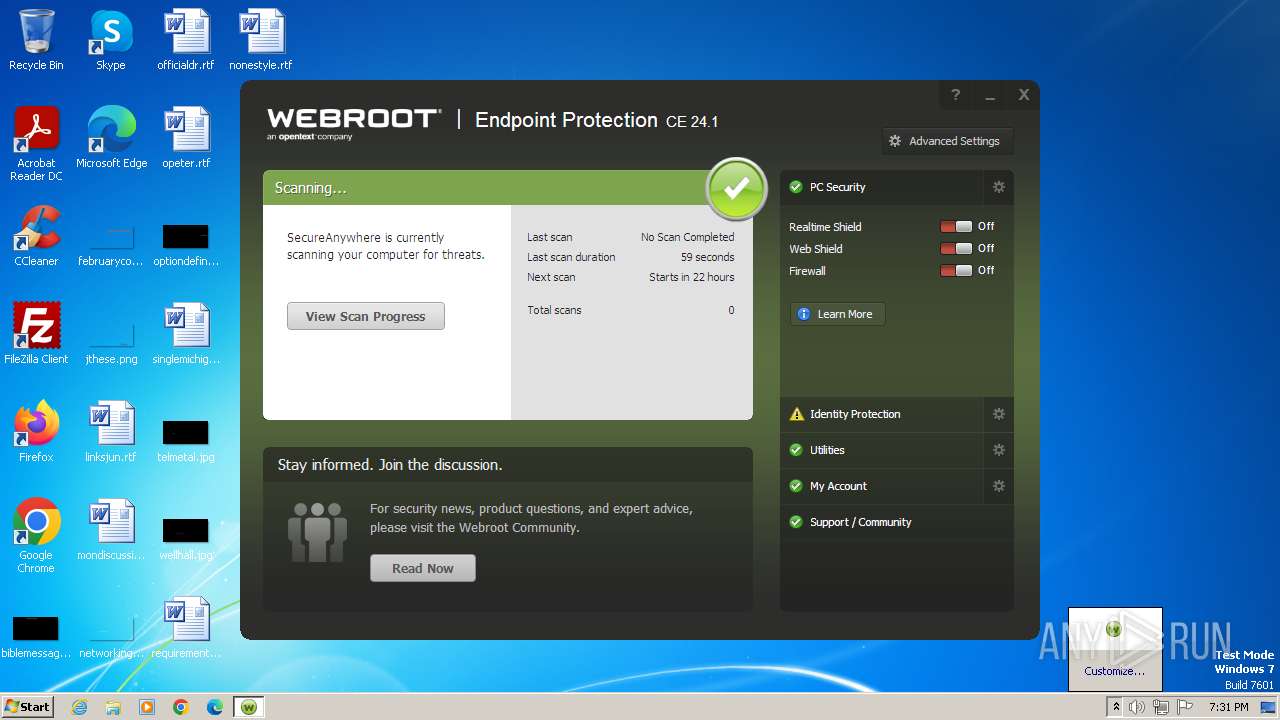Viewport: 1280px width, 720px height.
Task: Click the Read Now button
Action: click(423, 568)
